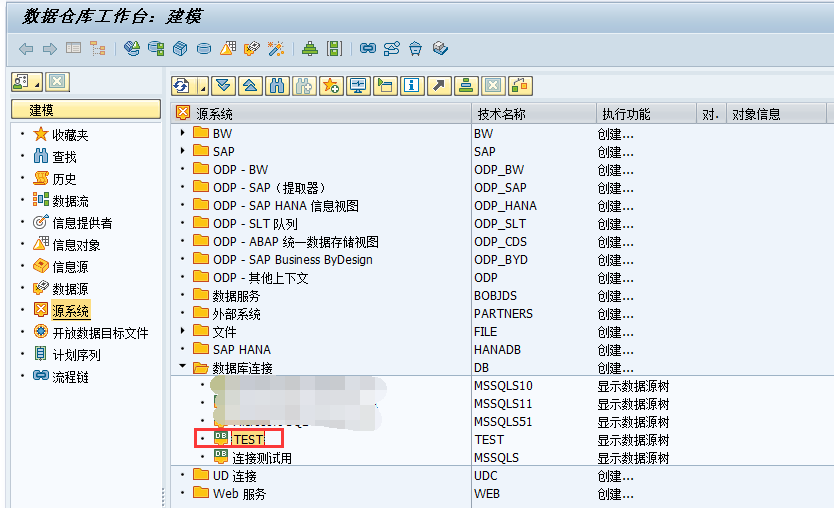Viewport: 834px width, 508px height.
Task: Click the forward arrow in toolbar
Action: coord(49,49)
